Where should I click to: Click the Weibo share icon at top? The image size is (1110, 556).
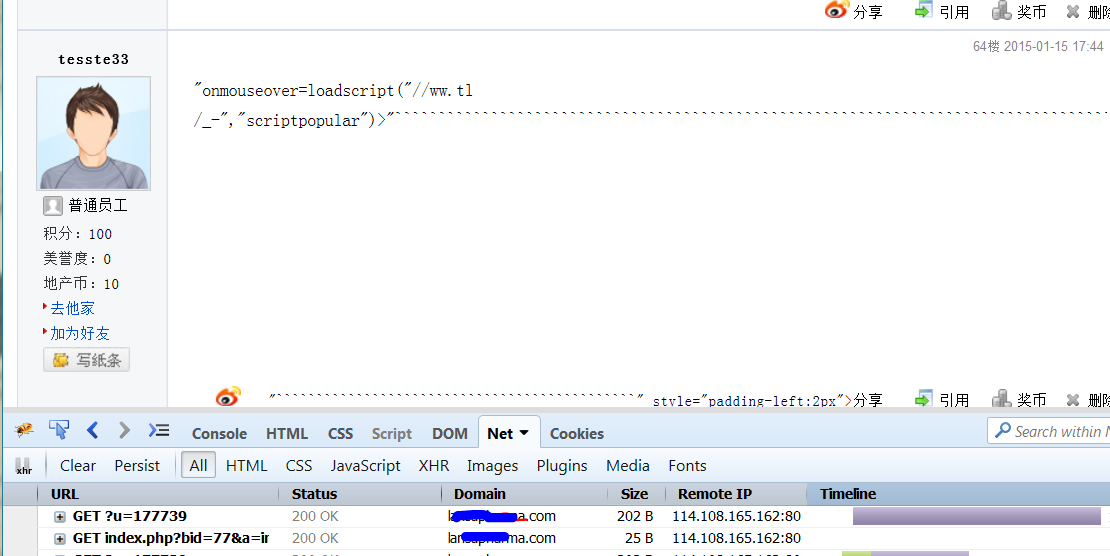[836, 10]
